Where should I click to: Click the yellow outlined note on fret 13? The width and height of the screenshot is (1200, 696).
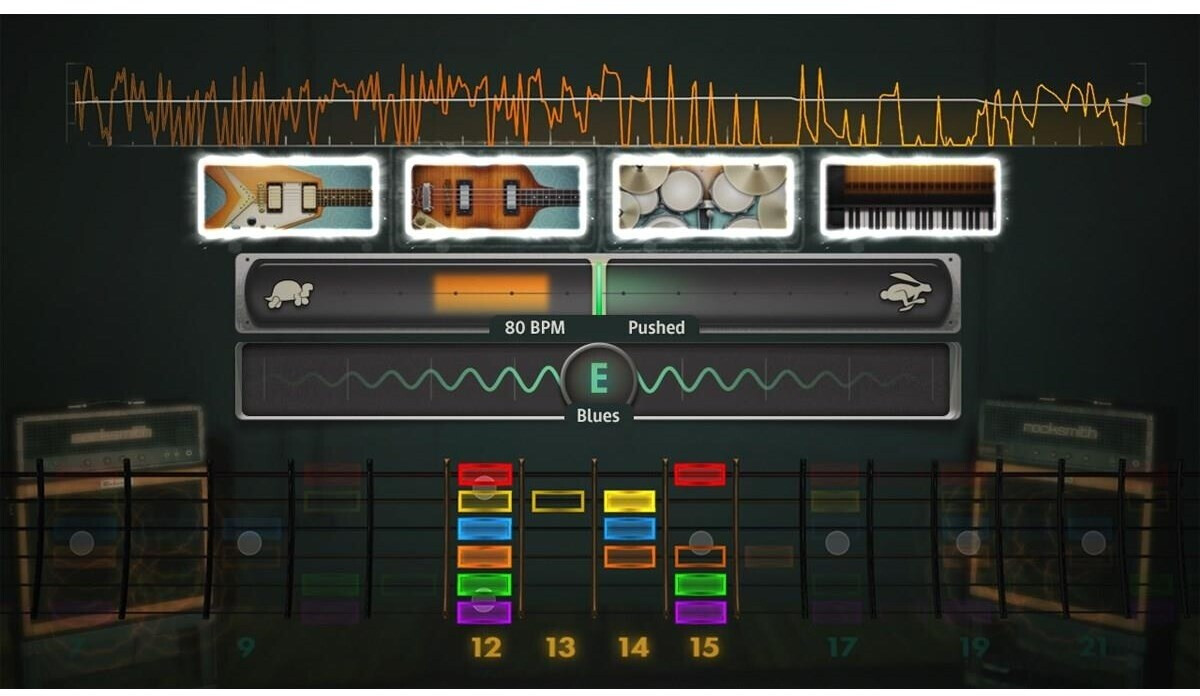click(x=557, y=501)
